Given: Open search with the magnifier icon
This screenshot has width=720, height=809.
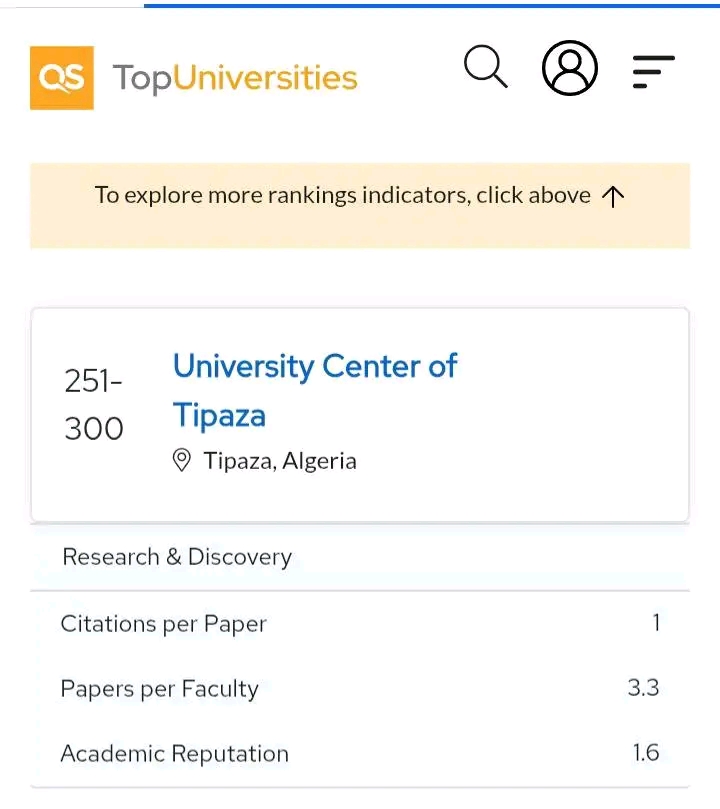Looking at the screenshot, I should coord(486,68).
